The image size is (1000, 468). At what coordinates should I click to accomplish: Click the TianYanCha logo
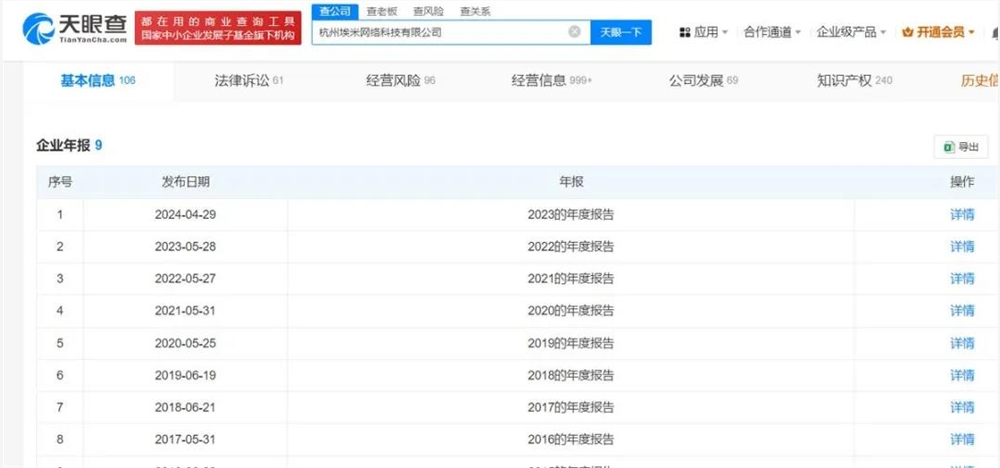[x=74, y=28]
